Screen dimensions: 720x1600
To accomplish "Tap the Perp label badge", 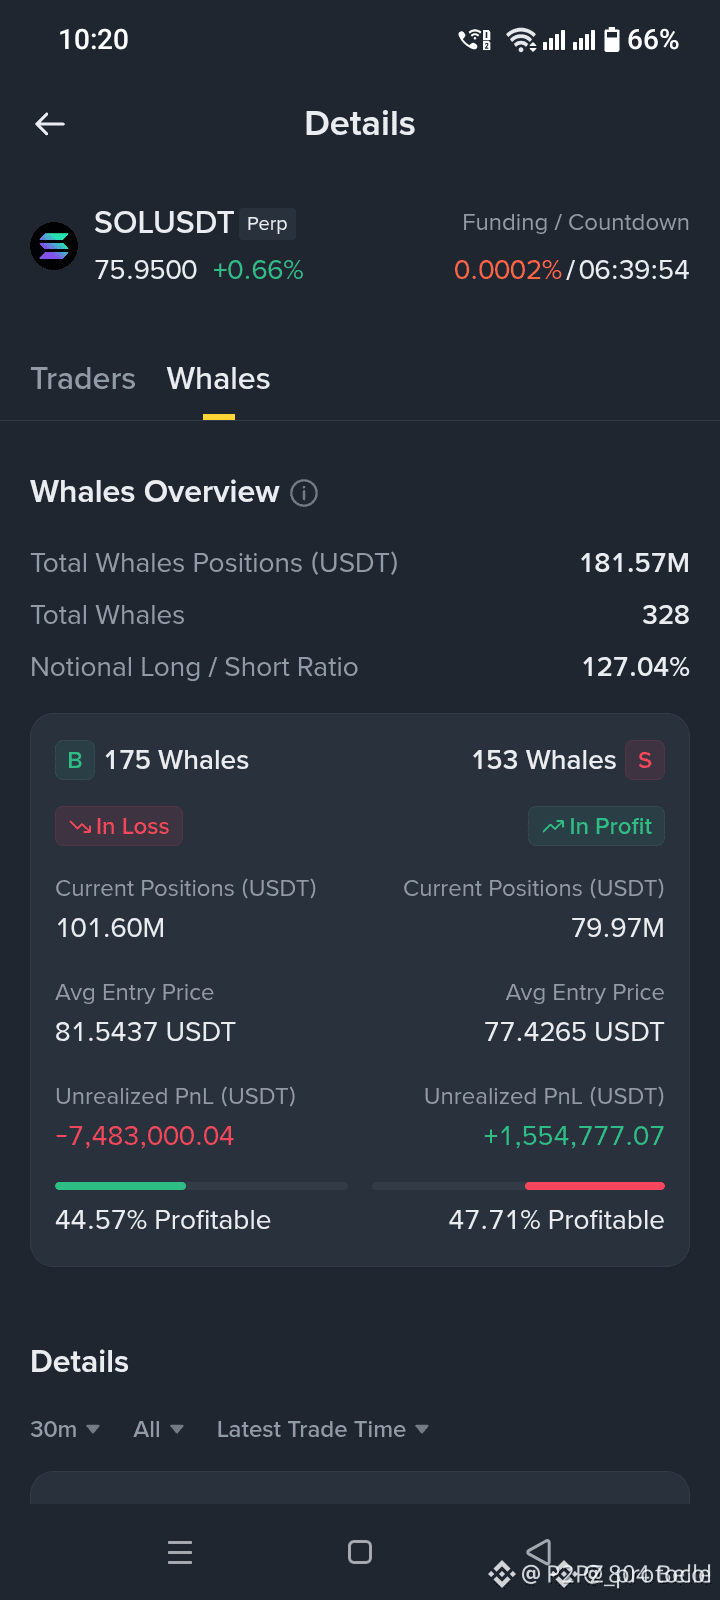I will pyautogui.click(x=267, y=224).
